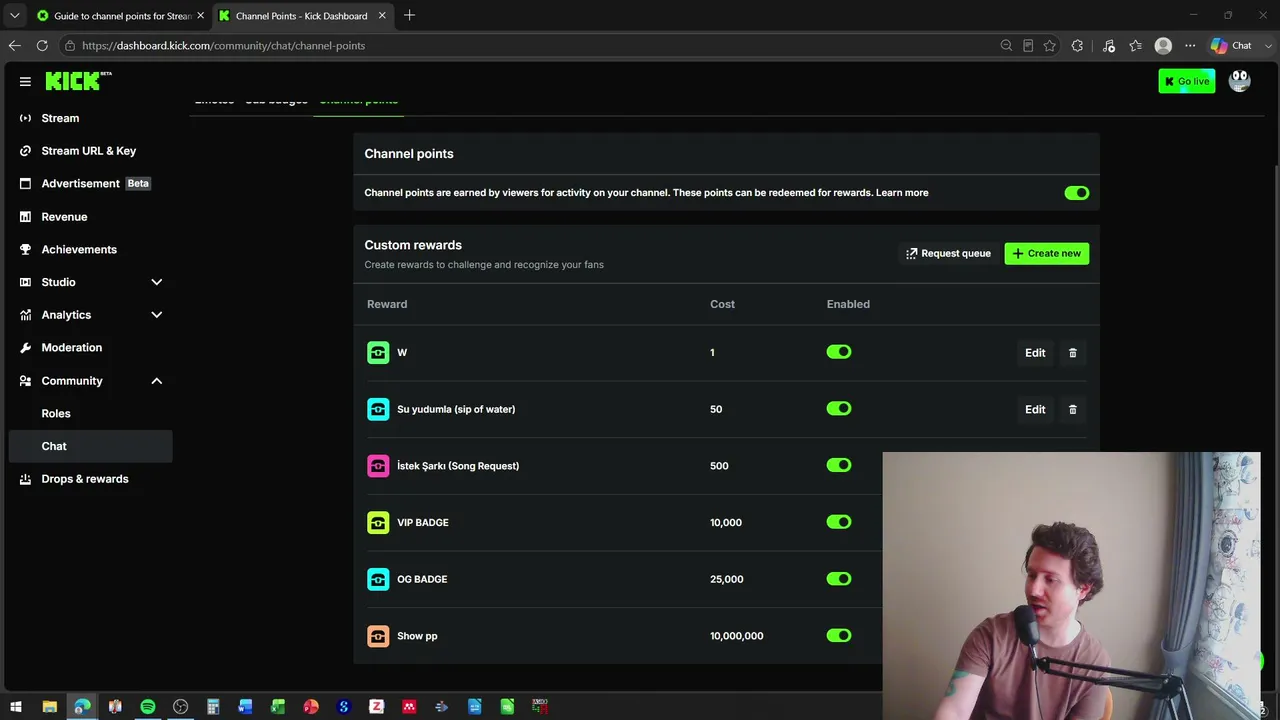Open the user profile avatar menu
Viewport: 1280px width, 720px height.
pyautogui.click(x=1240, y=81)
